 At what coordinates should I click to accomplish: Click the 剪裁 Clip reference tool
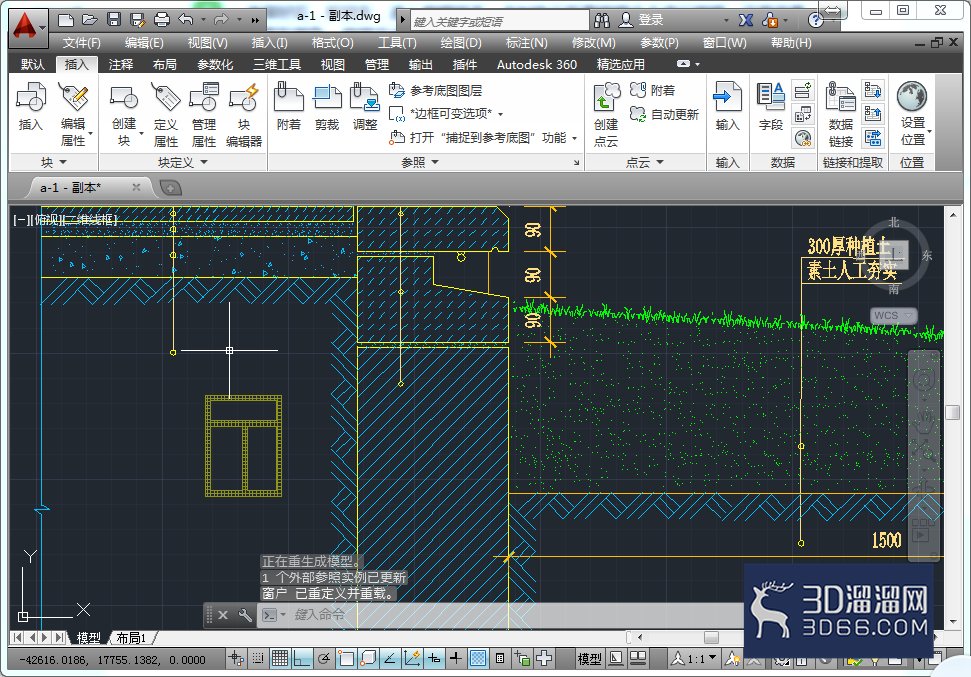[327, 107]
